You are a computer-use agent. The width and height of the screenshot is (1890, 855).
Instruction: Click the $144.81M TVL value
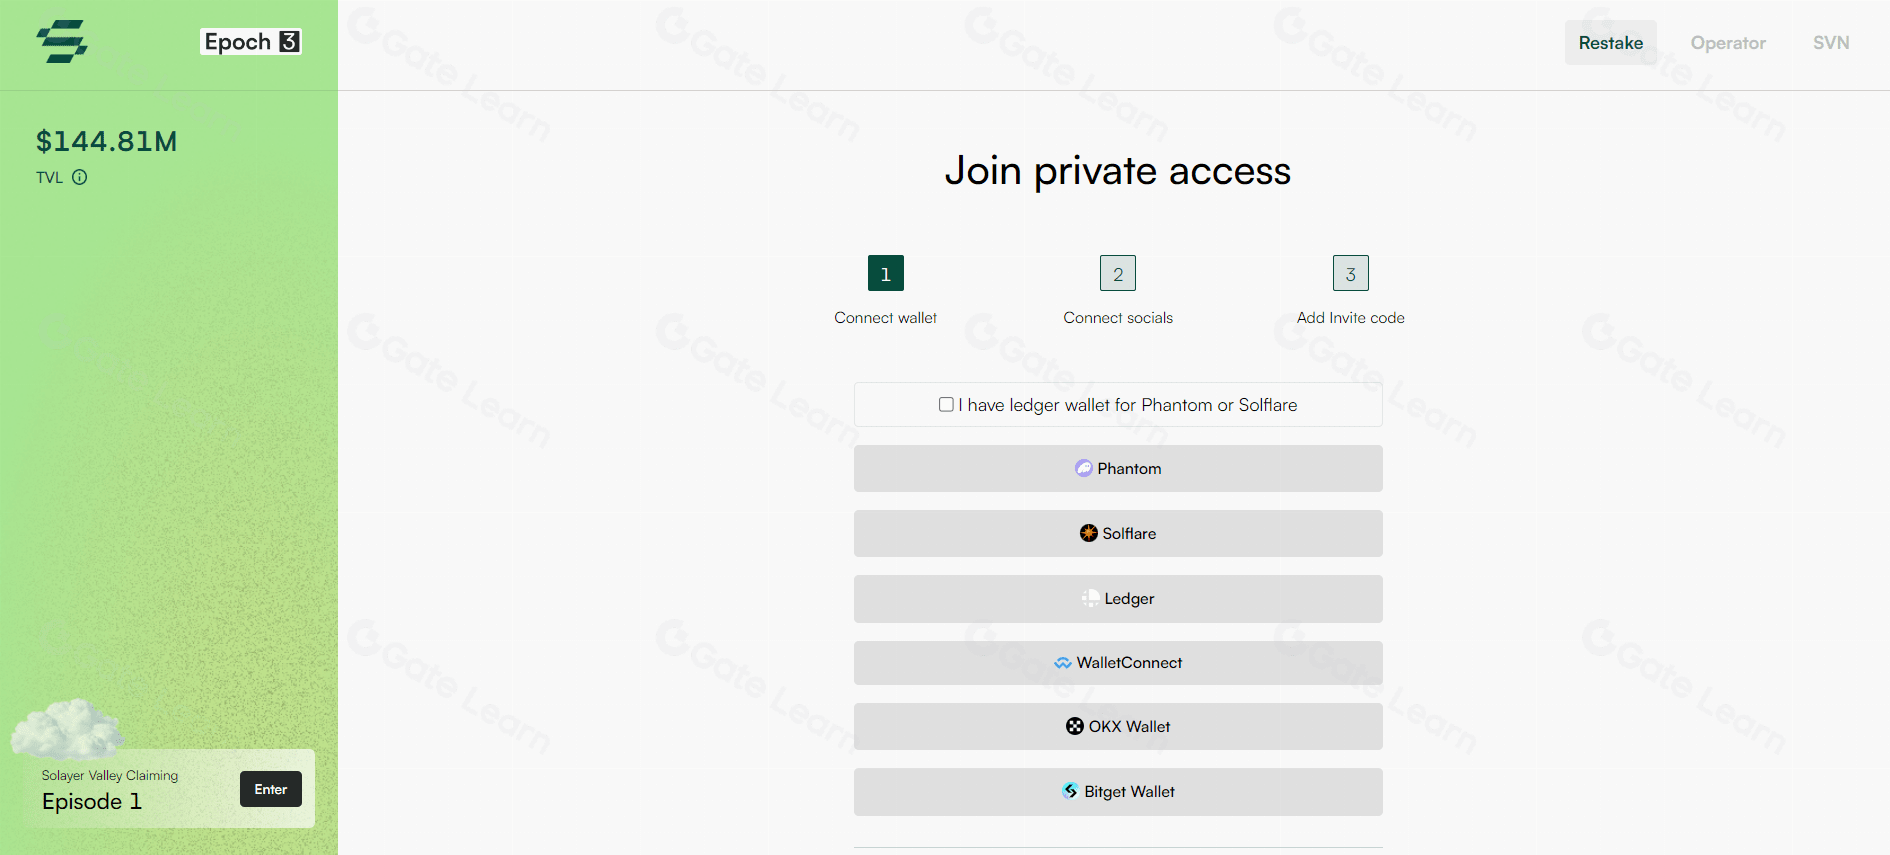tap(107, 141)
